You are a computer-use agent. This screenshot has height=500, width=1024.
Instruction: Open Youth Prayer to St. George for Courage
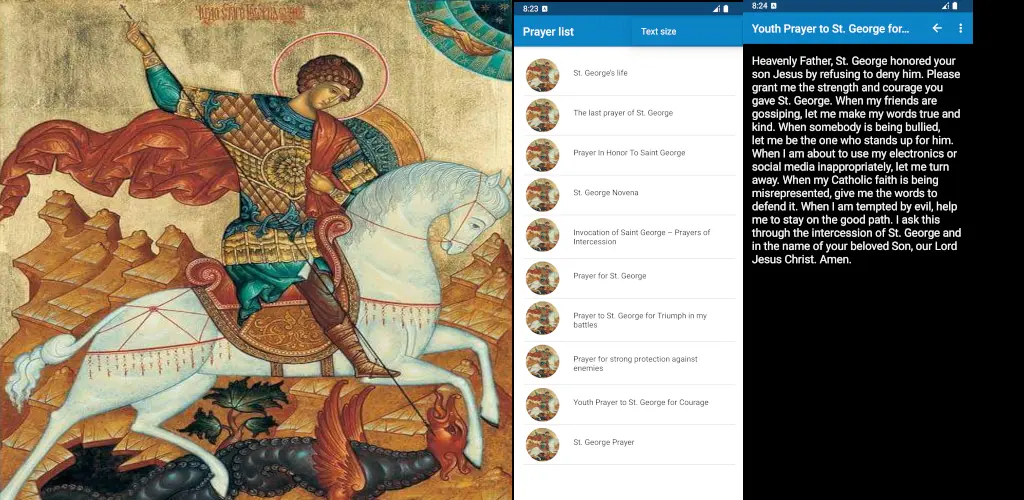(x=630, y=403)
